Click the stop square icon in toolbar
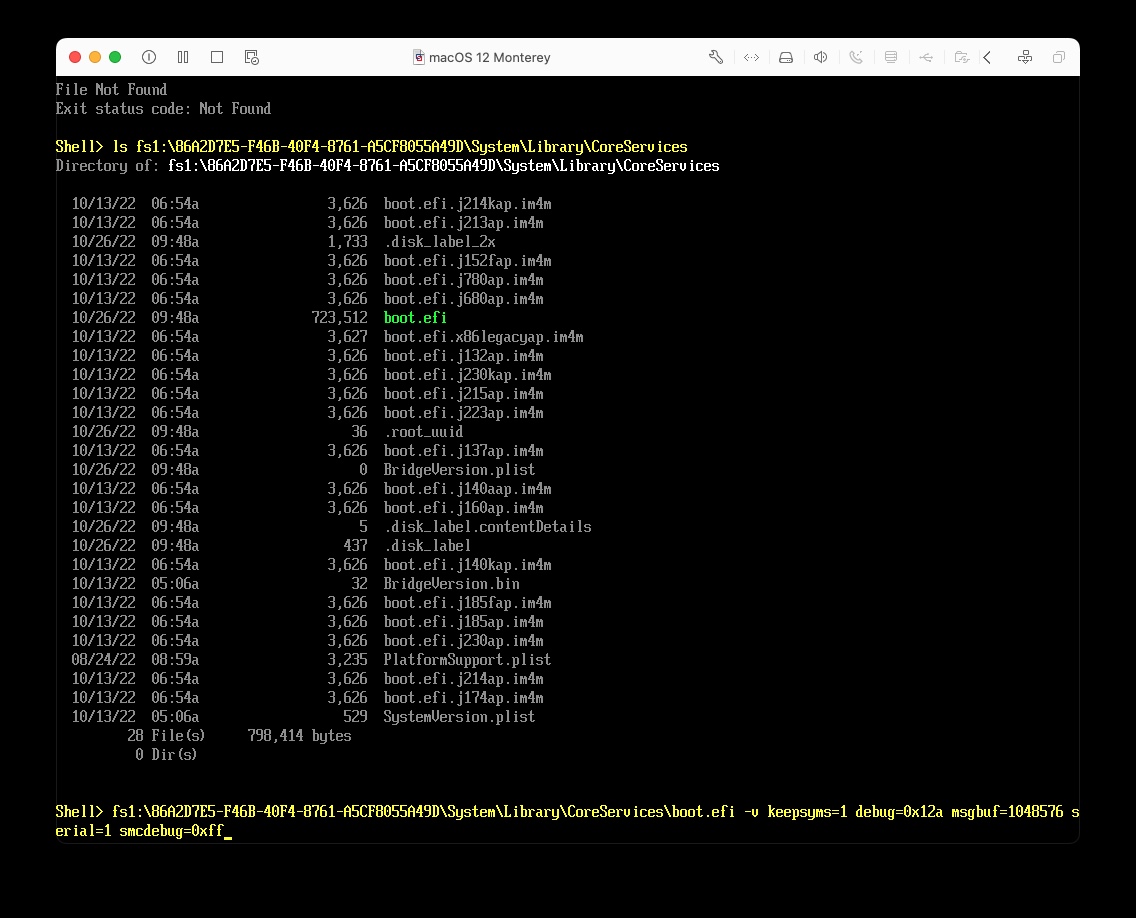Image resolution: width=1136 pixels, height=918 pixels. point(217,57)
